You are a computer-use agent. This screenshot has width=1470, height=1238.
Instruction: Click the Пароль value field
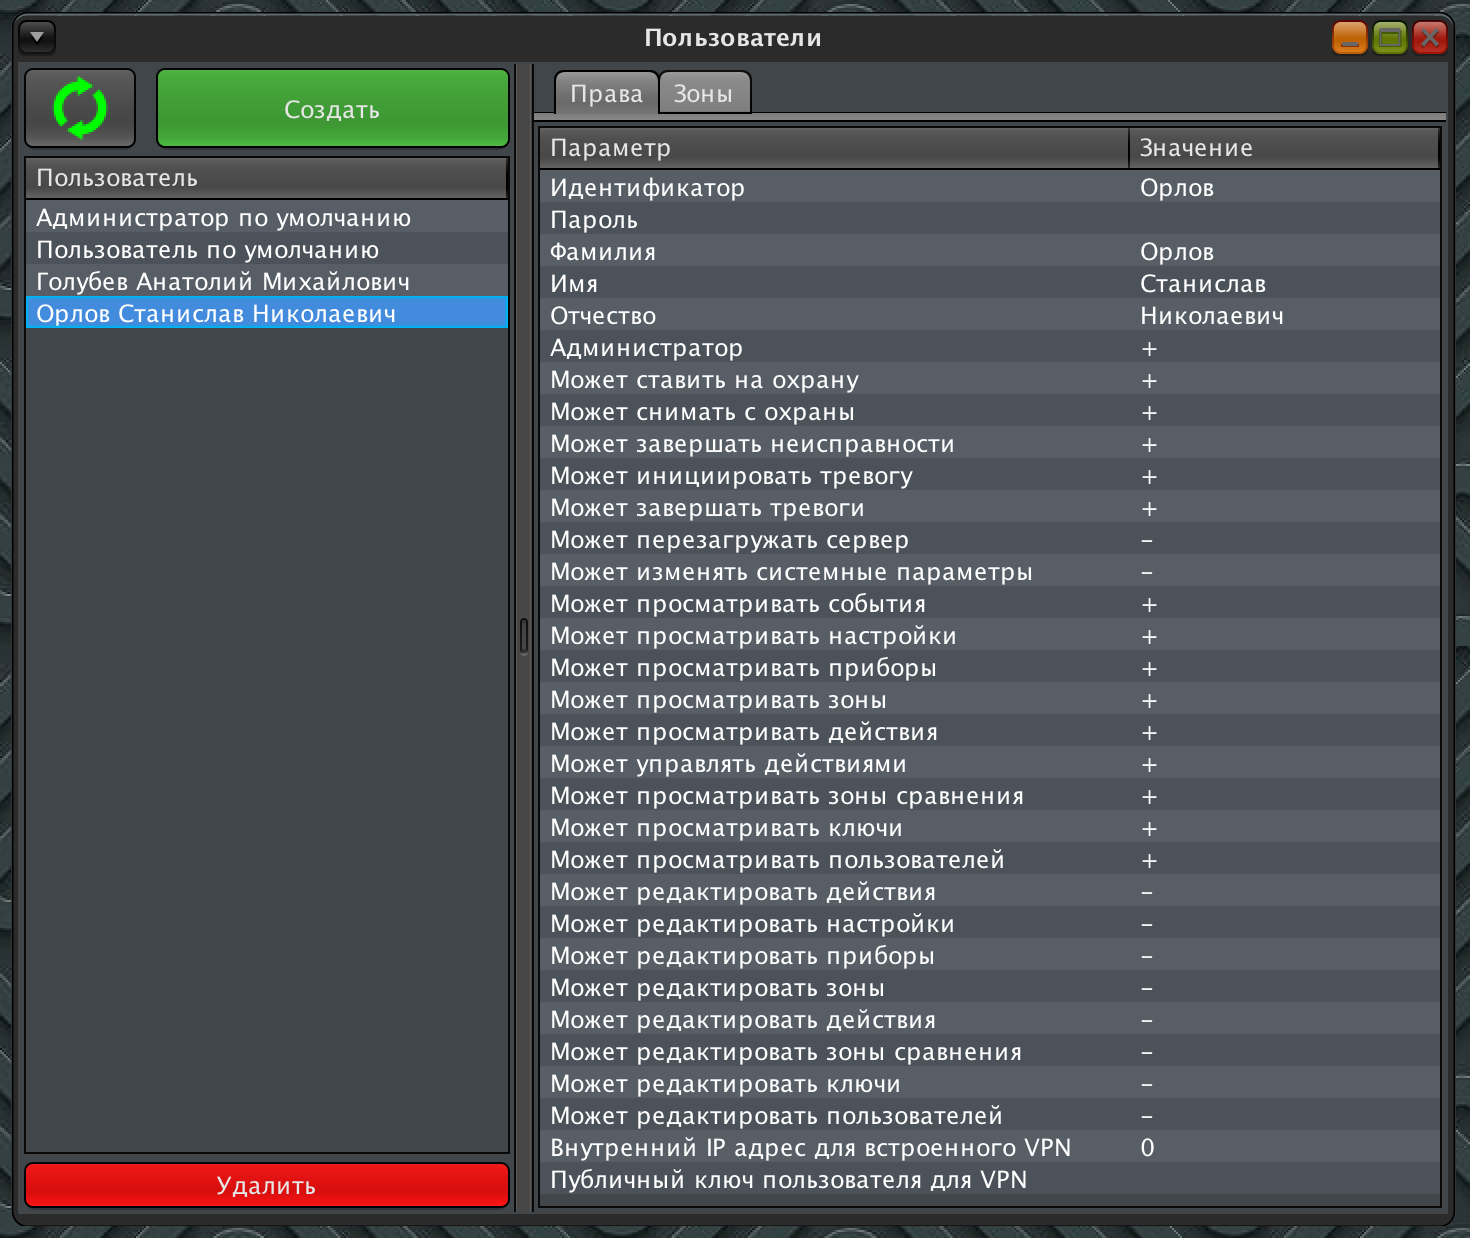pos(1280,220)
